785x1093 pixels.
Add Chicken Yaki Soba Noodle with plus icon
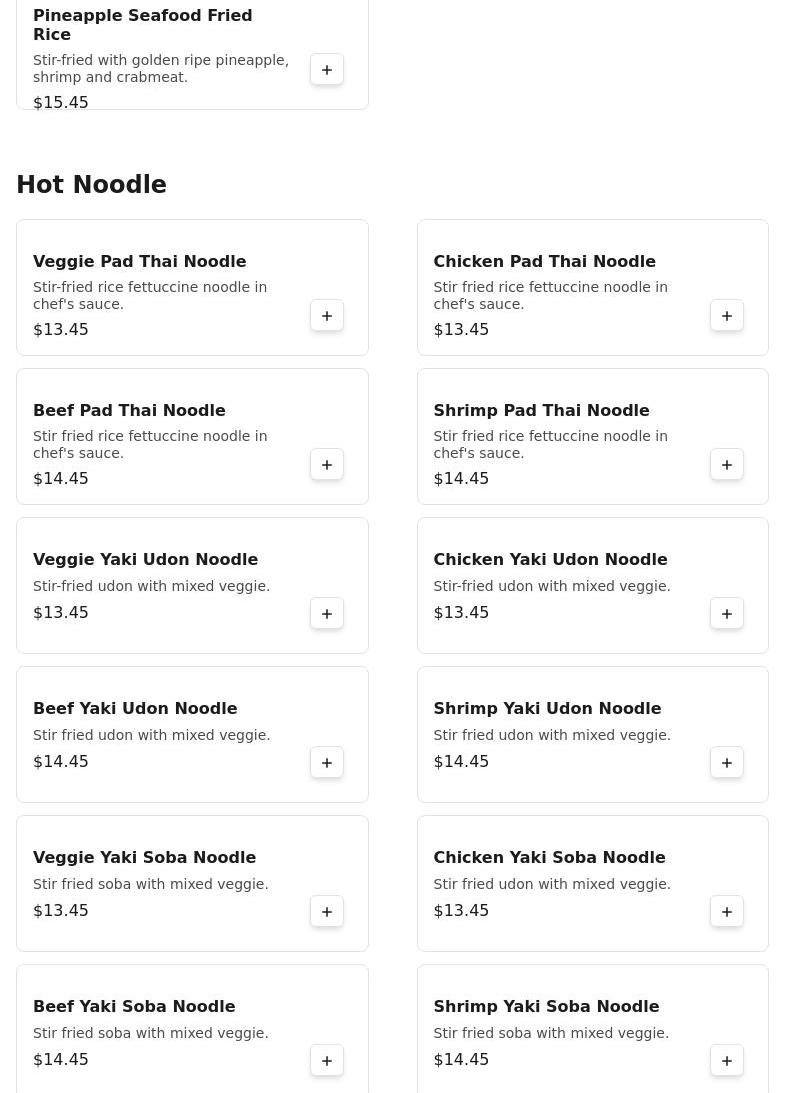click(x=726, y=912)
